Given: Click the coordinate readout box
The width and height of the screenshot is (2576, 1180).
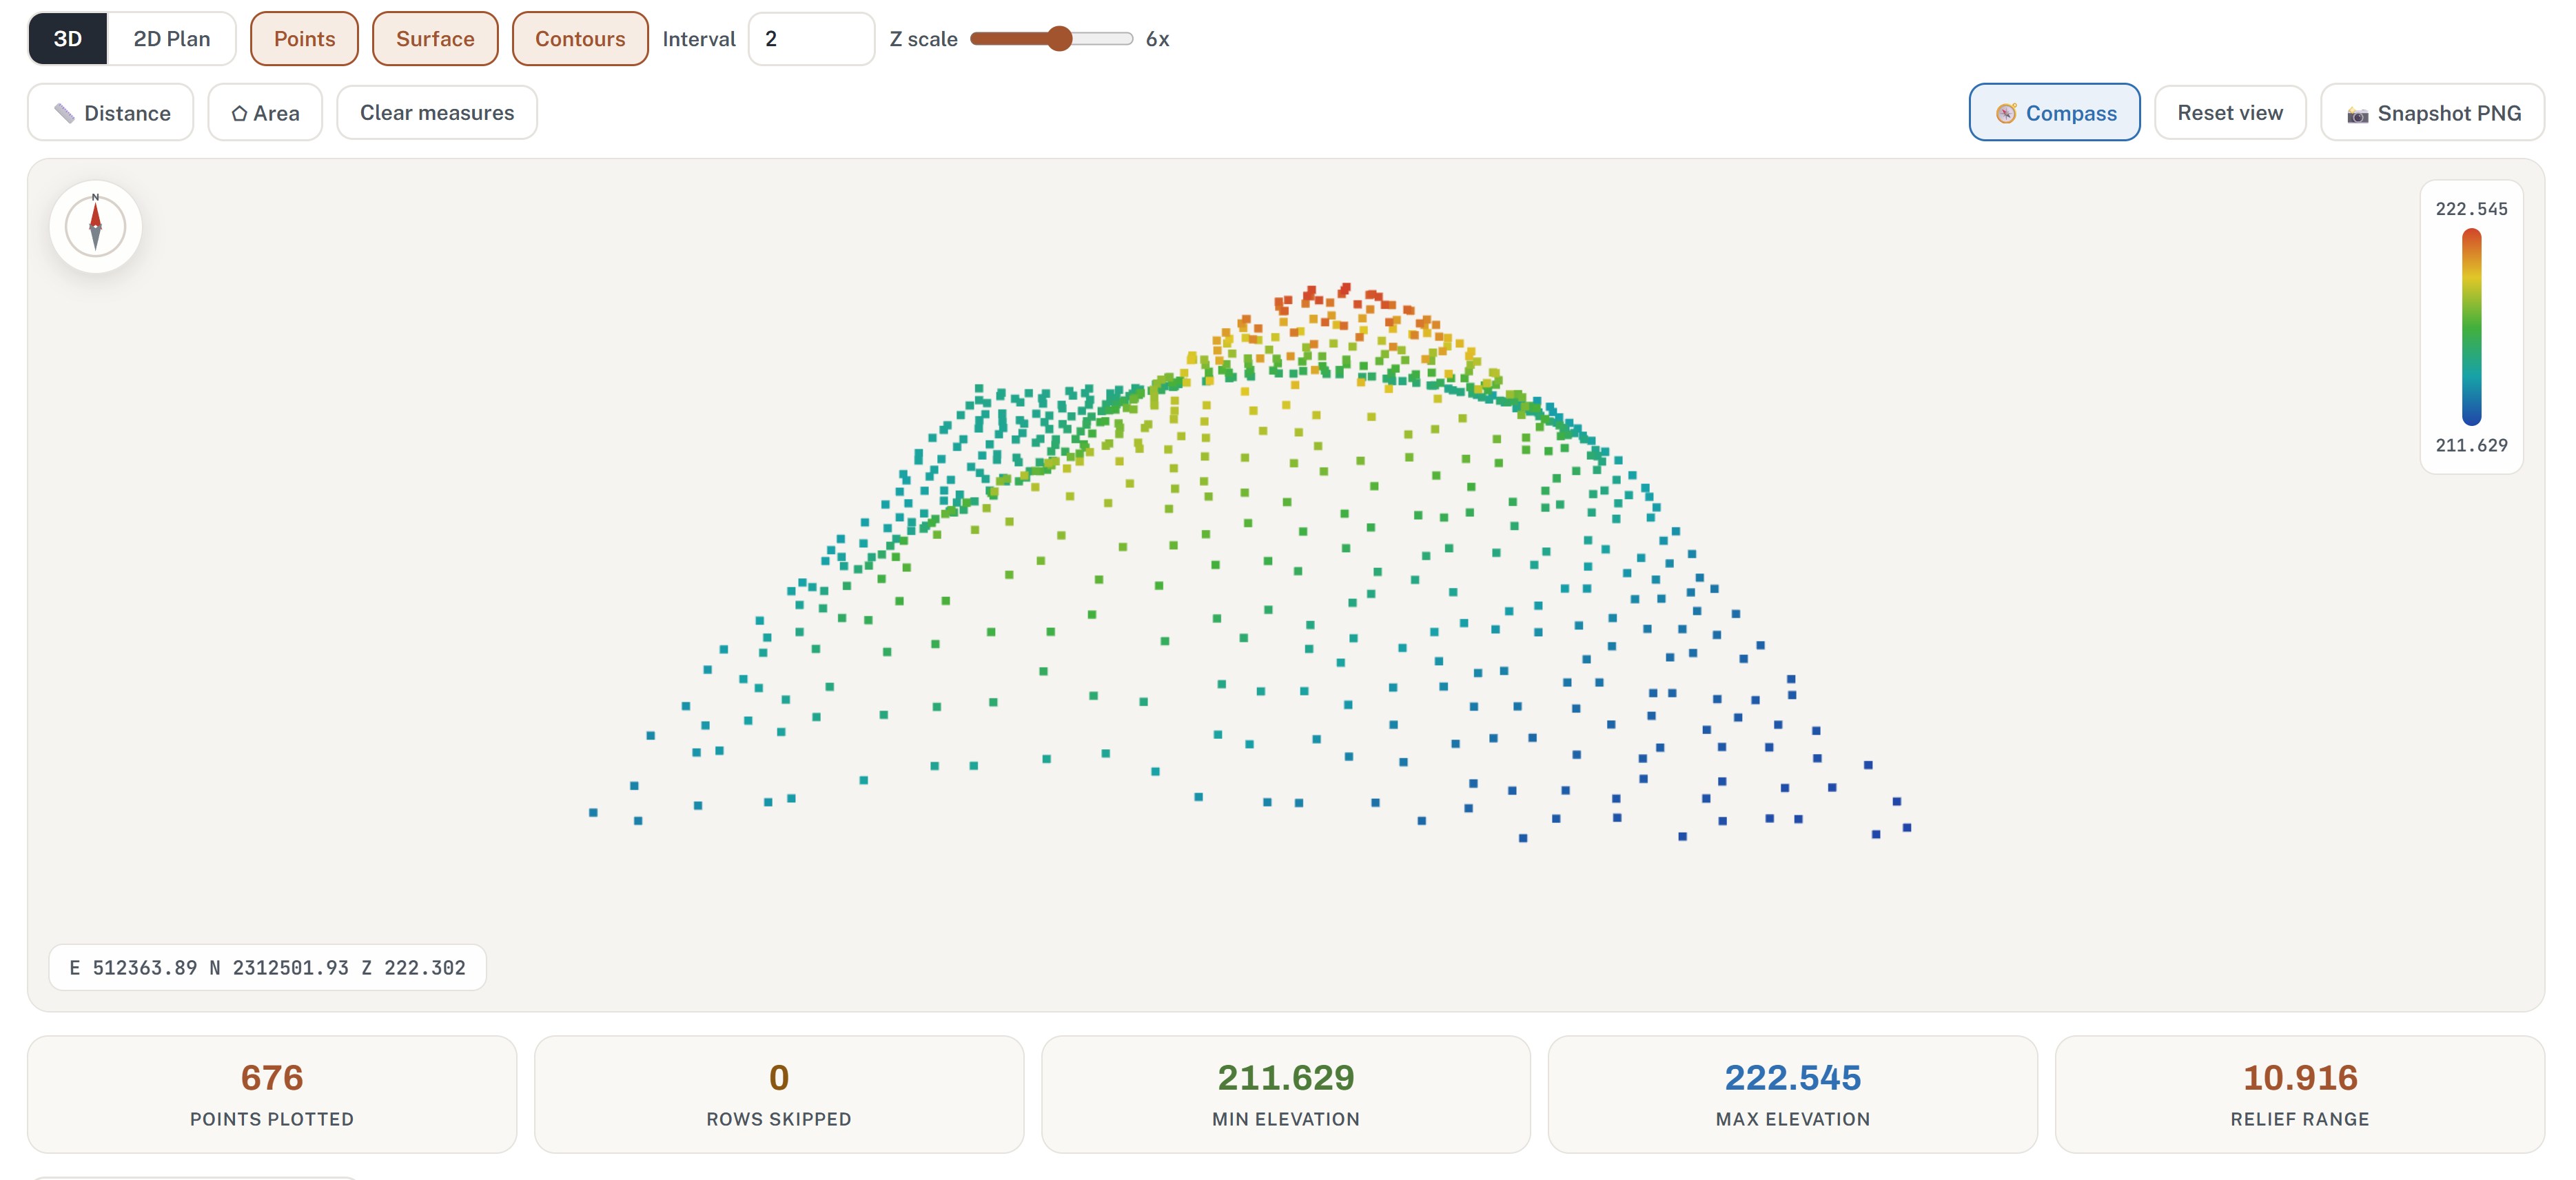Looking at the screenshot, I should pos(267,967).
